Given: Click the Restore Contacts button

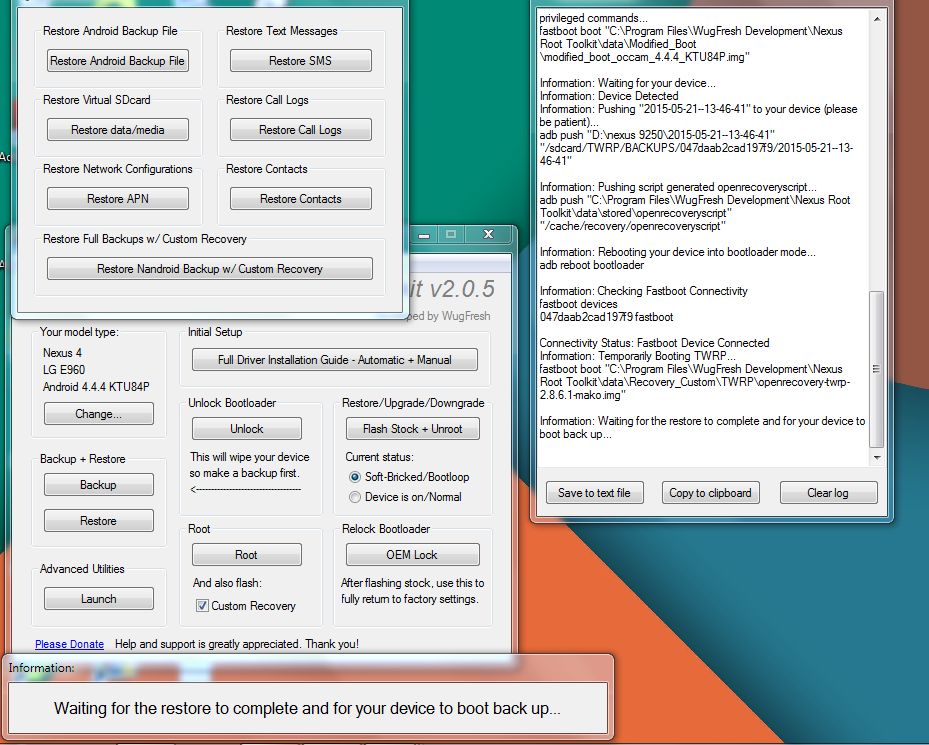Looking at the screenshot, I should pyautogui.click(x=300, y=199).
